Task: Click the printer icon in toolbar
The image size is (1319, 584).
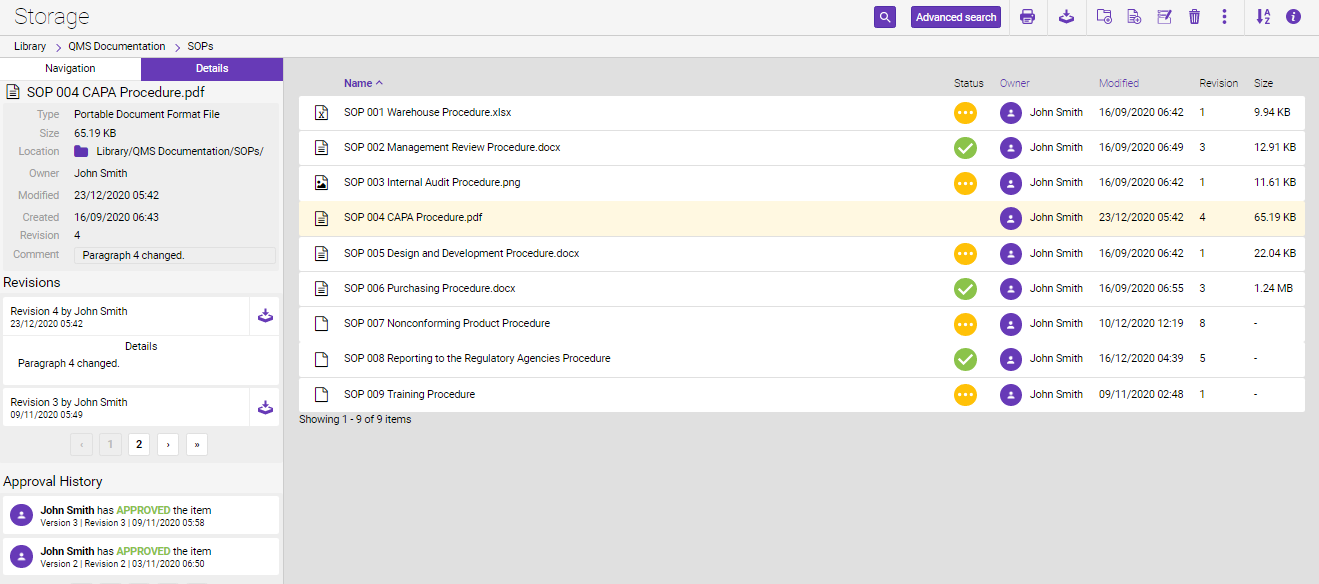Action: coord(1026,17)
